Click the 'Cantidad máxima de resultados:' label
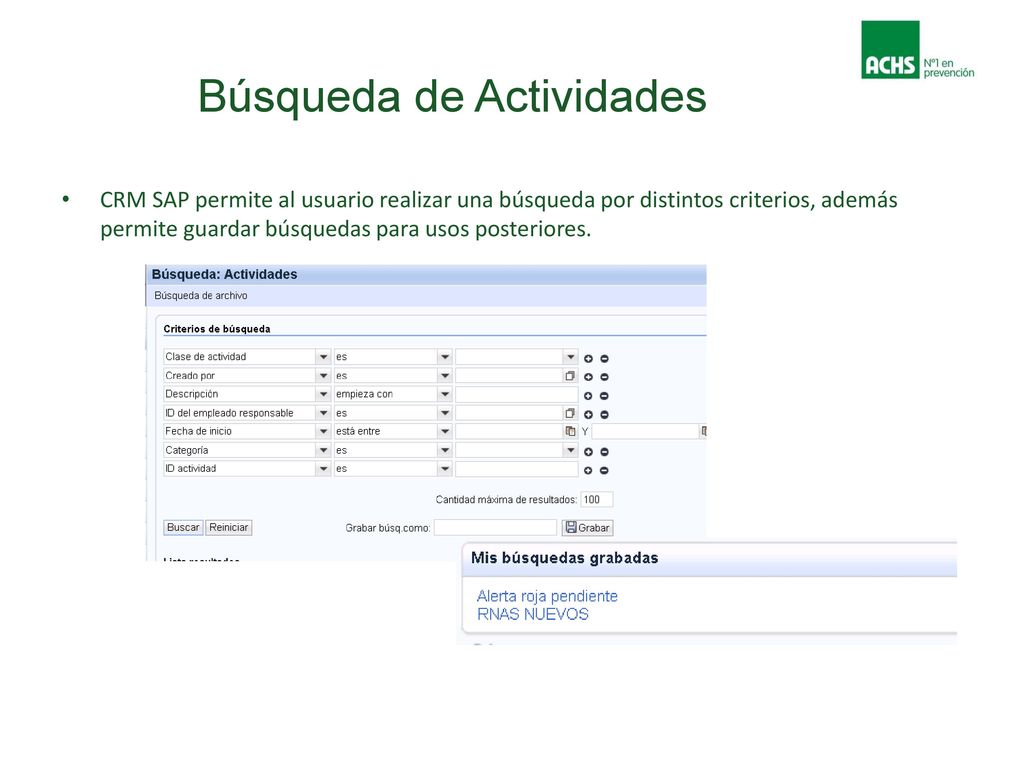Image resolution: width=1024 pixels, height=768 pixels. click(506, 500)
